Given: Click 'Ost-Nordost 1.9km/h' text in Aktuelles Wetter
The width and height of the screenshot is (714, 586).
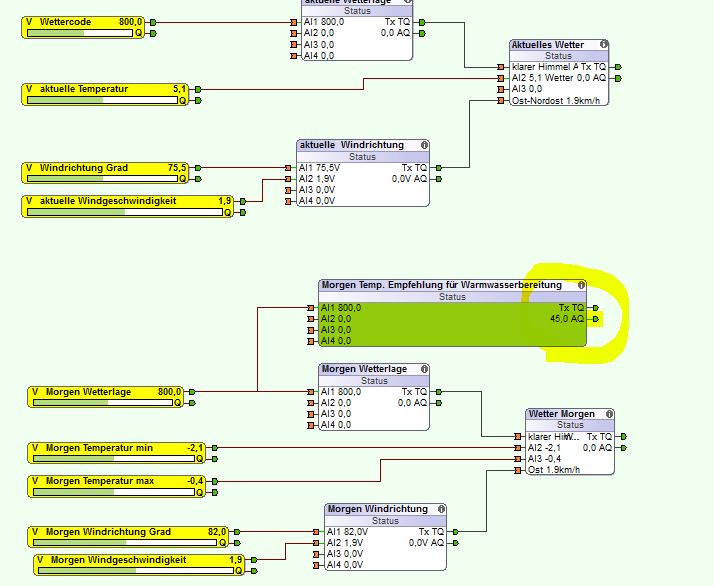Looking at the screenshot, I should [556, 101].
